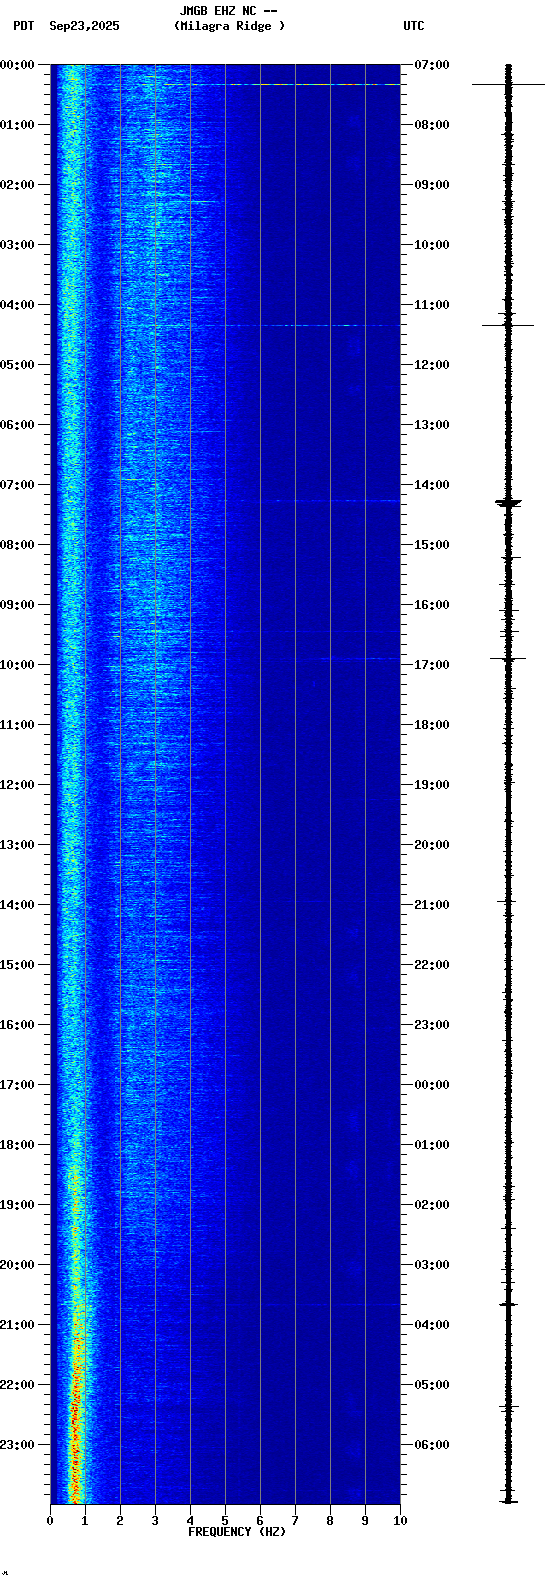Click the 14:00 PDT time label
This screenshot has height=1584, width=552.
coord(17,905)
